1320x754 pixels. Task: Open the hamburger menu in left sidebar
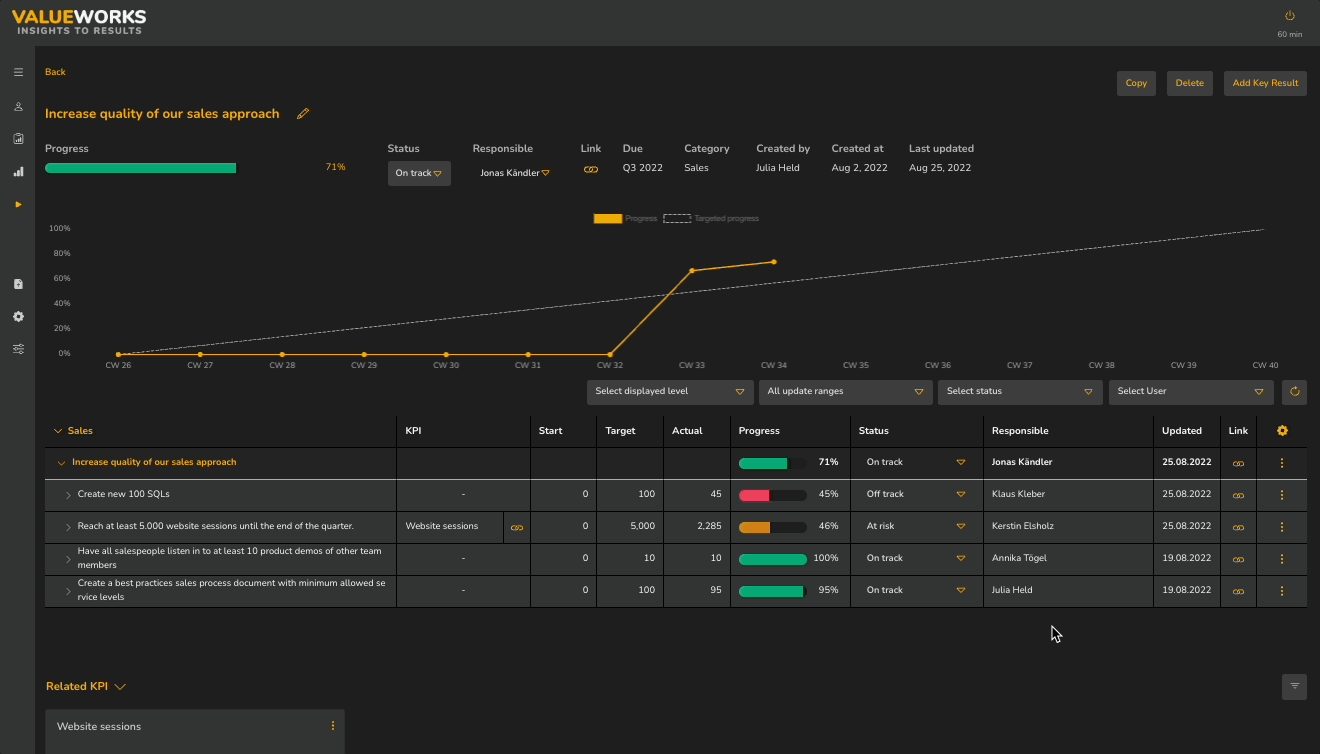(x=18, y=73)
